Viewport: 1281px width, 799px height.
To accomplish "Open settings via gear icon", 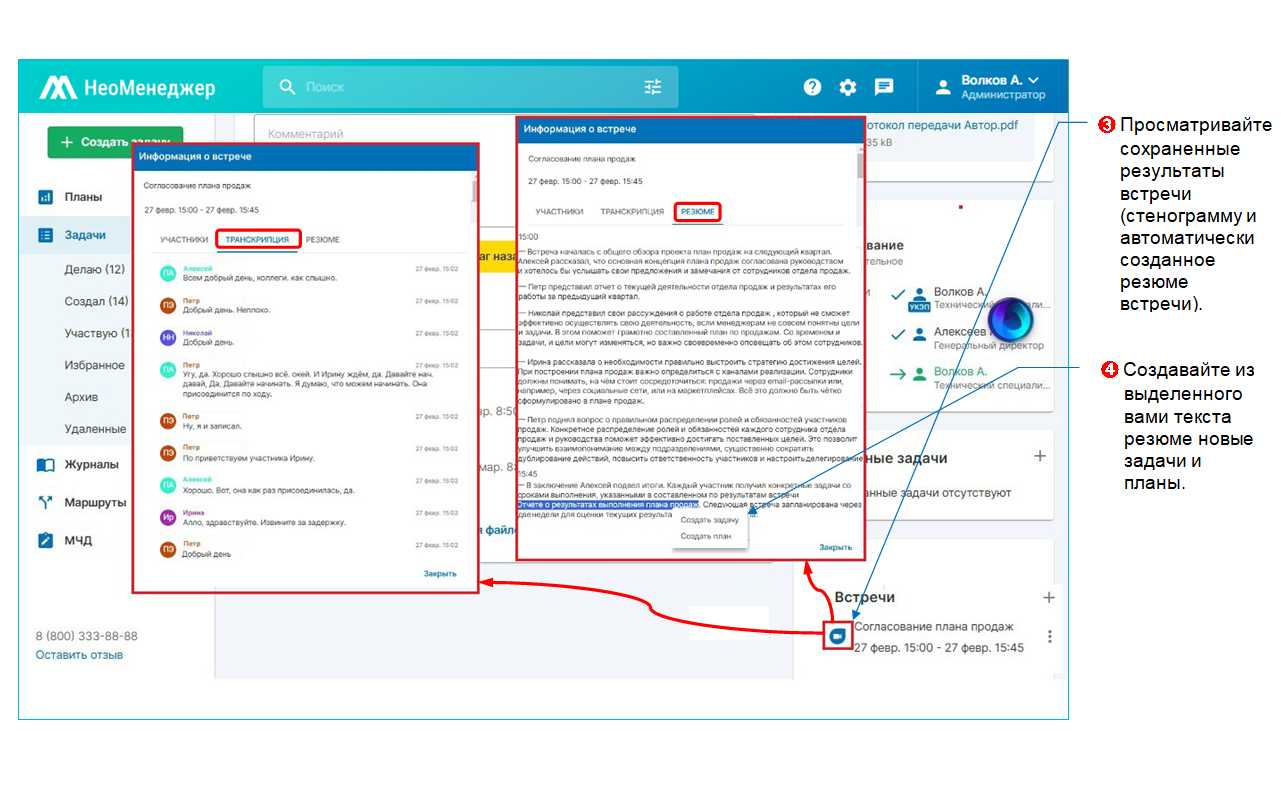I will (x=848, y=87).
